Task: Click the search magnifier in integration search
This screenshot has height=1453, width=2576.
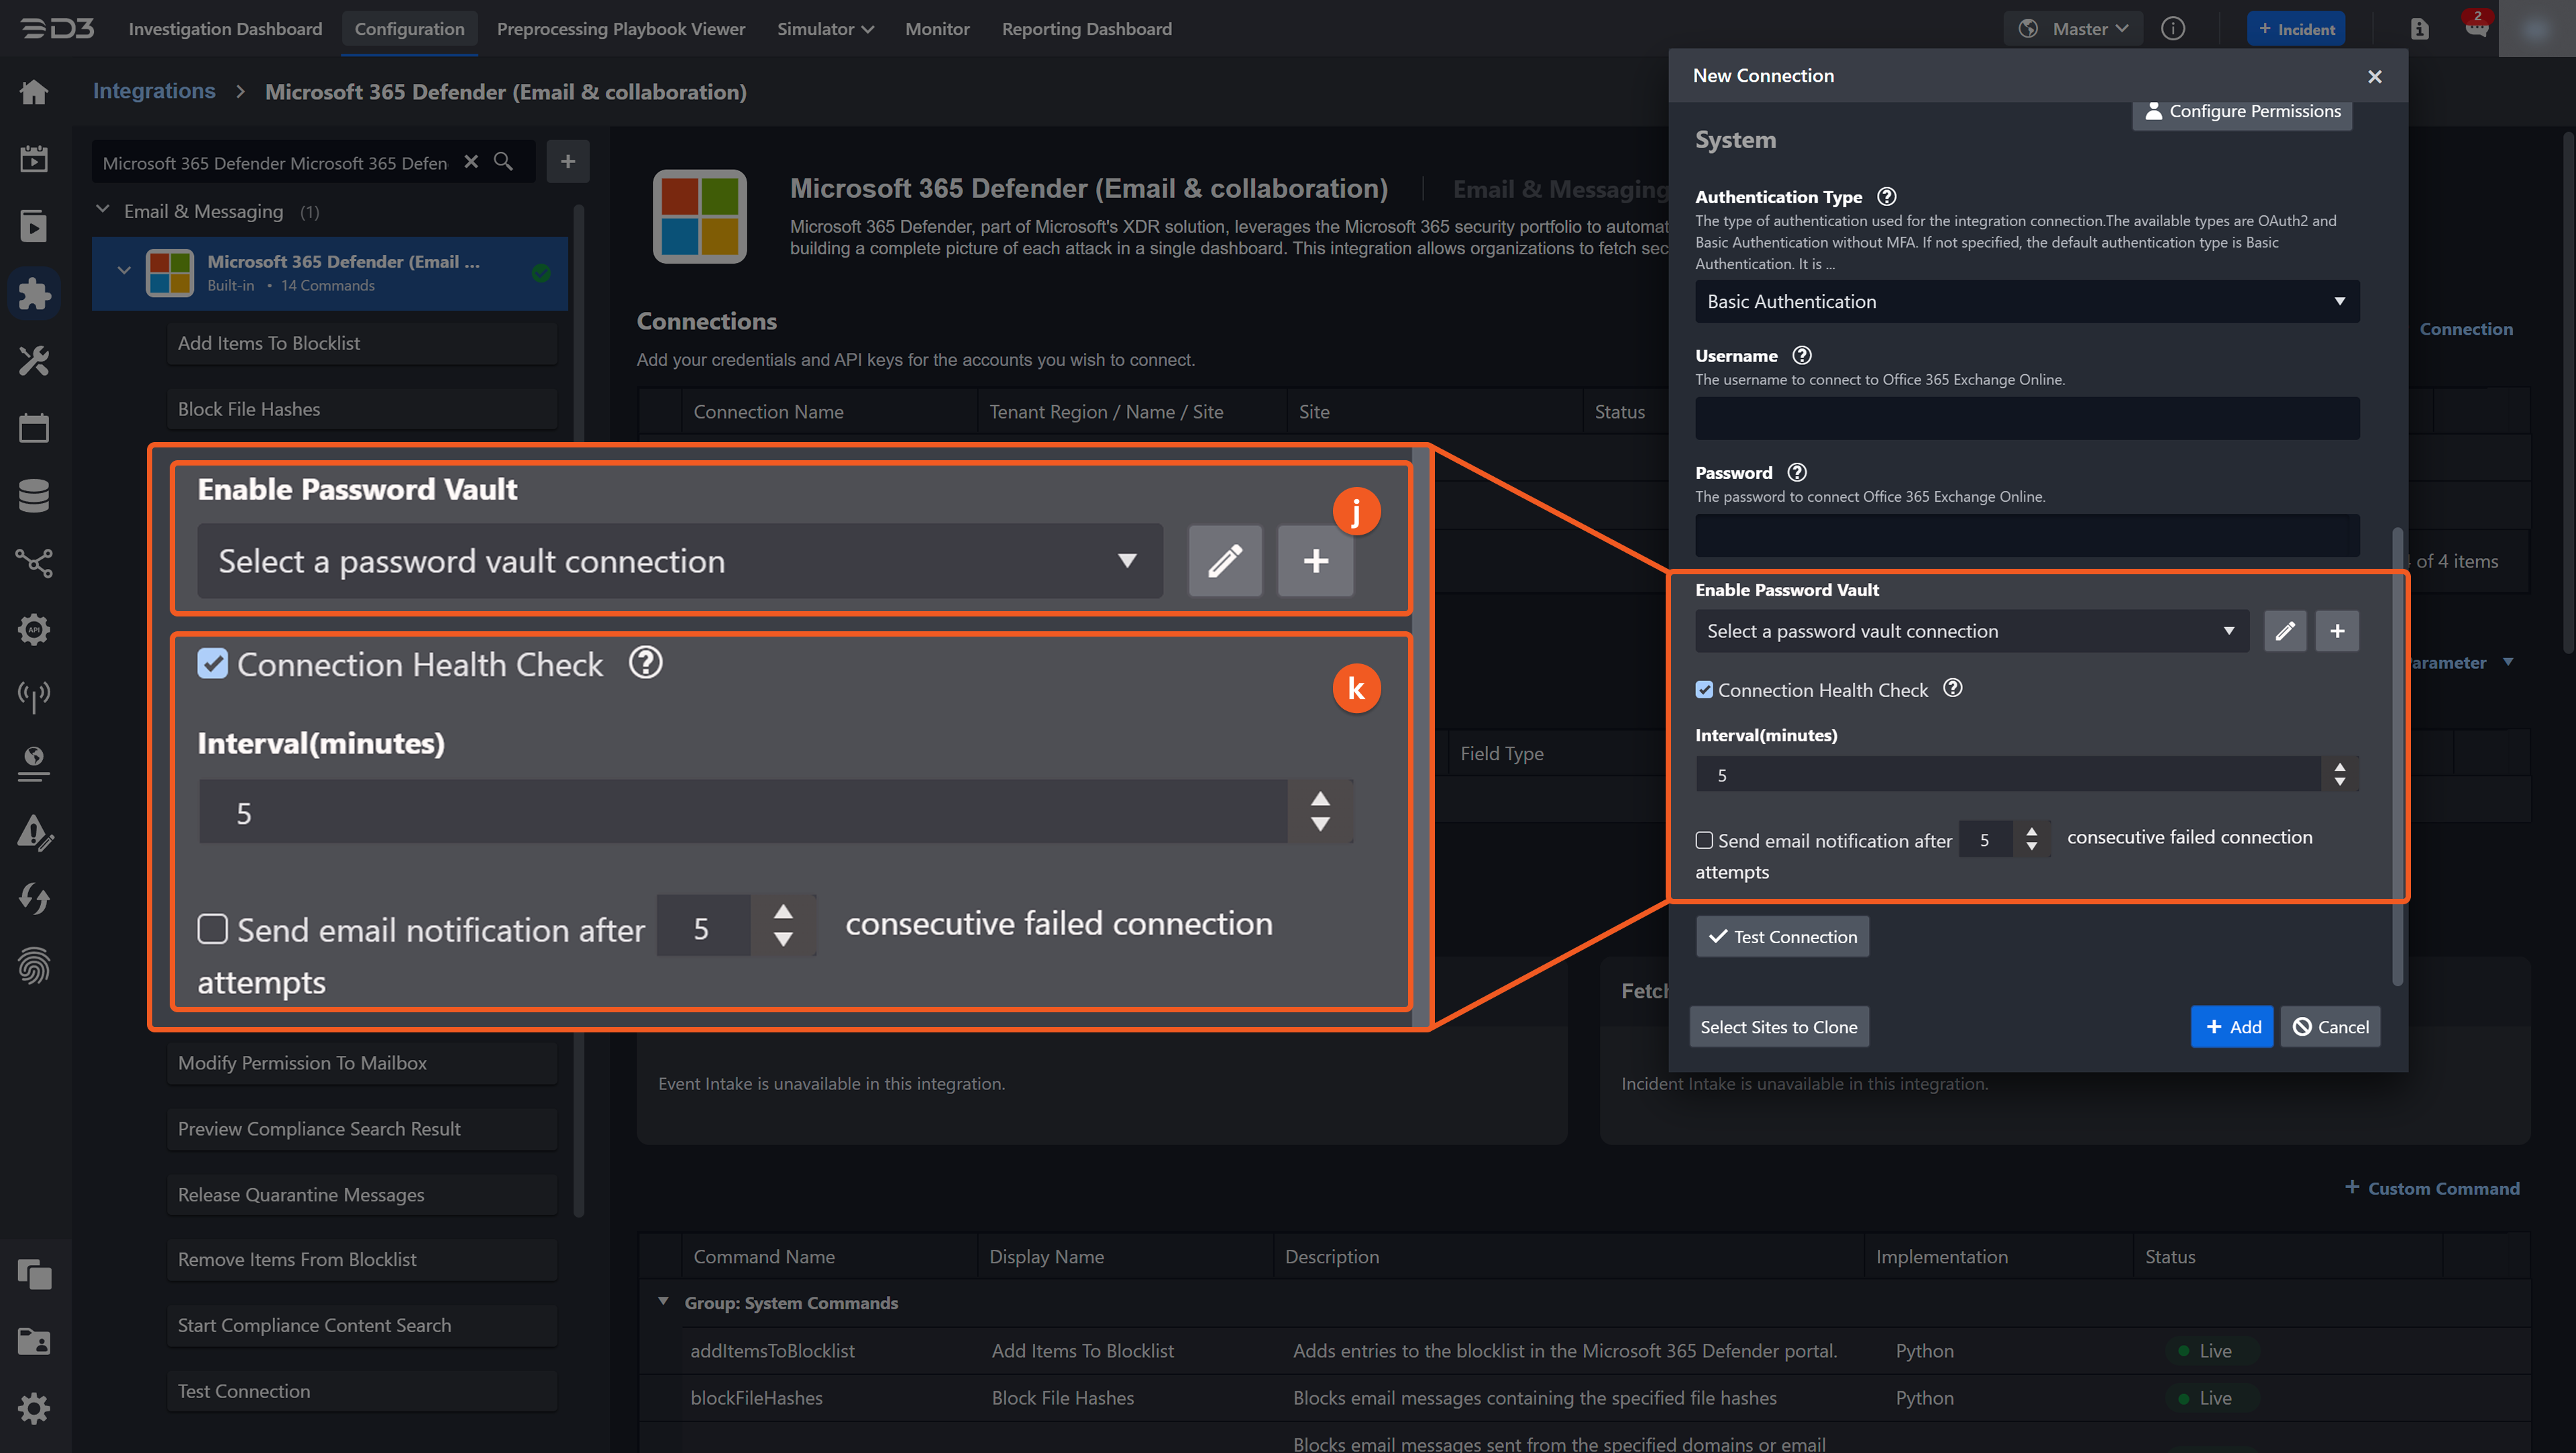Action: click(504, 162)
